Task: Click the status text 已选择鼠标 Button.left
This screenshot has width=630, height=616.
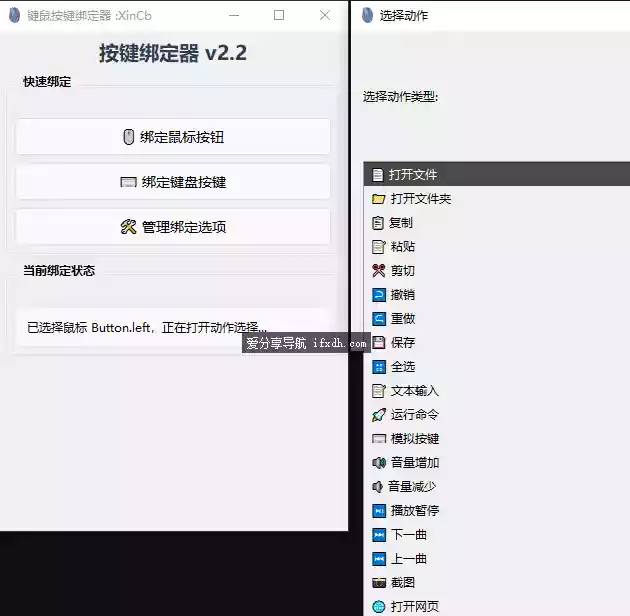Action: [89, 327]
